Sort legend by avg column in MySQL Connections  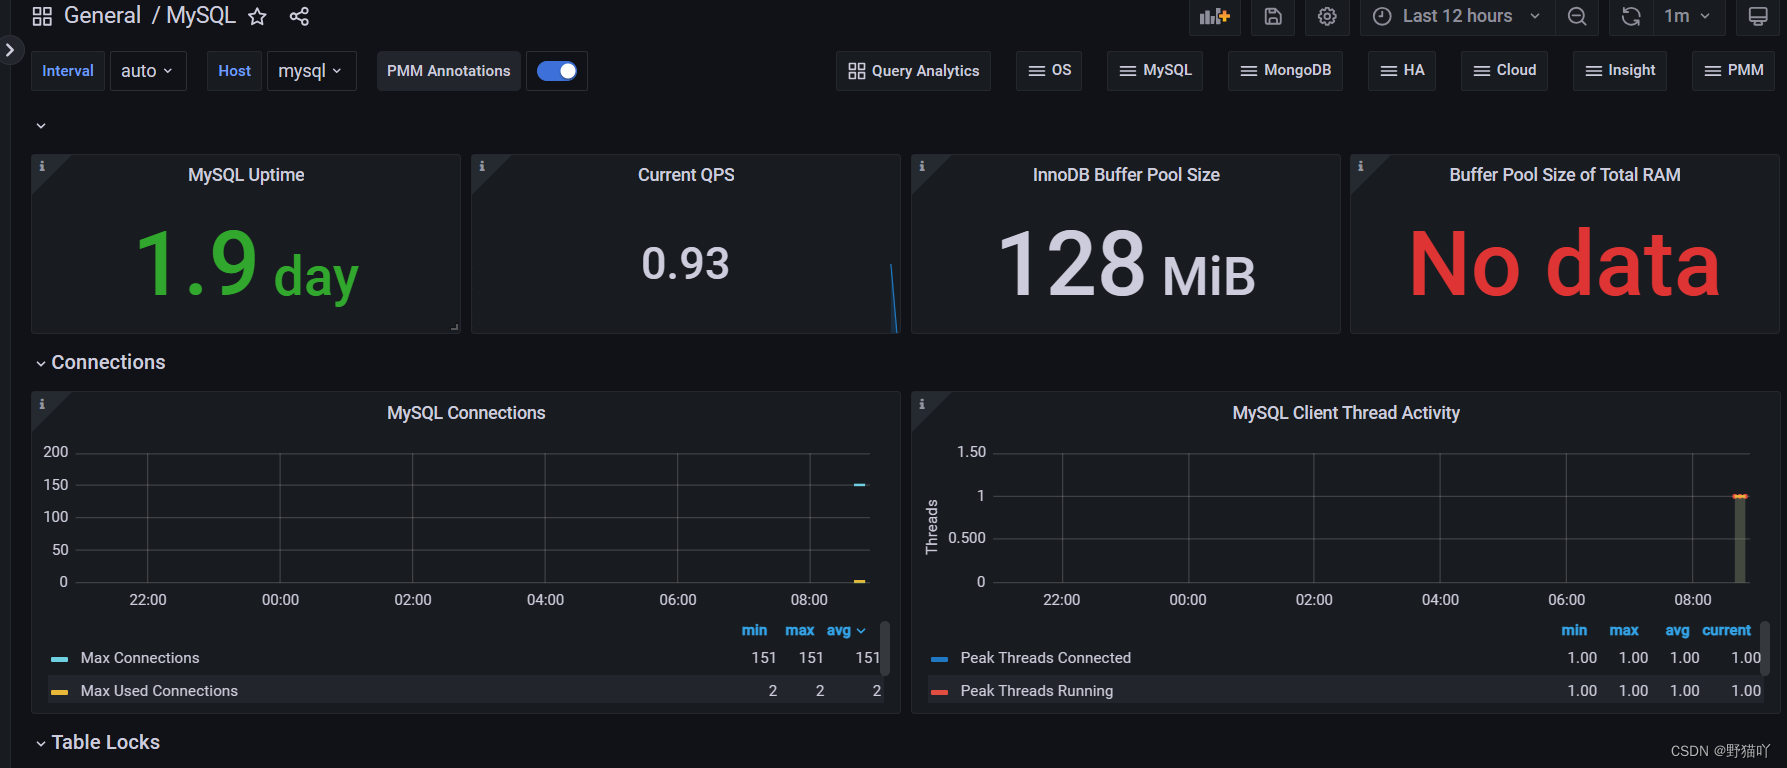pyautogui.click(x=845, y=630)
